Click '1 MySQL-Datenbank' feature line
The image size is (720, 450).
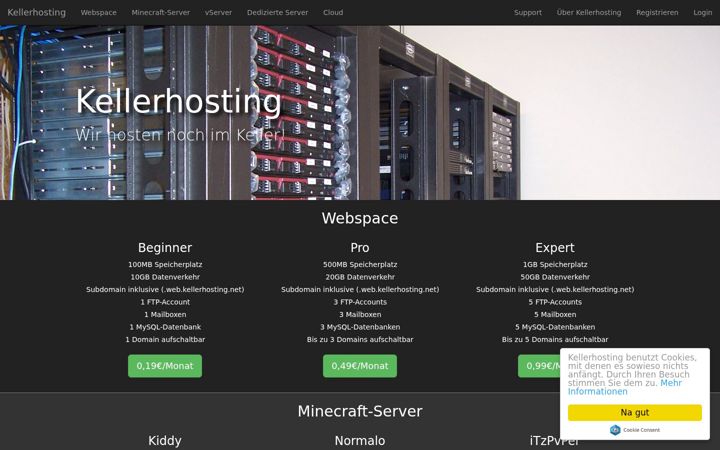click(165, 327)
